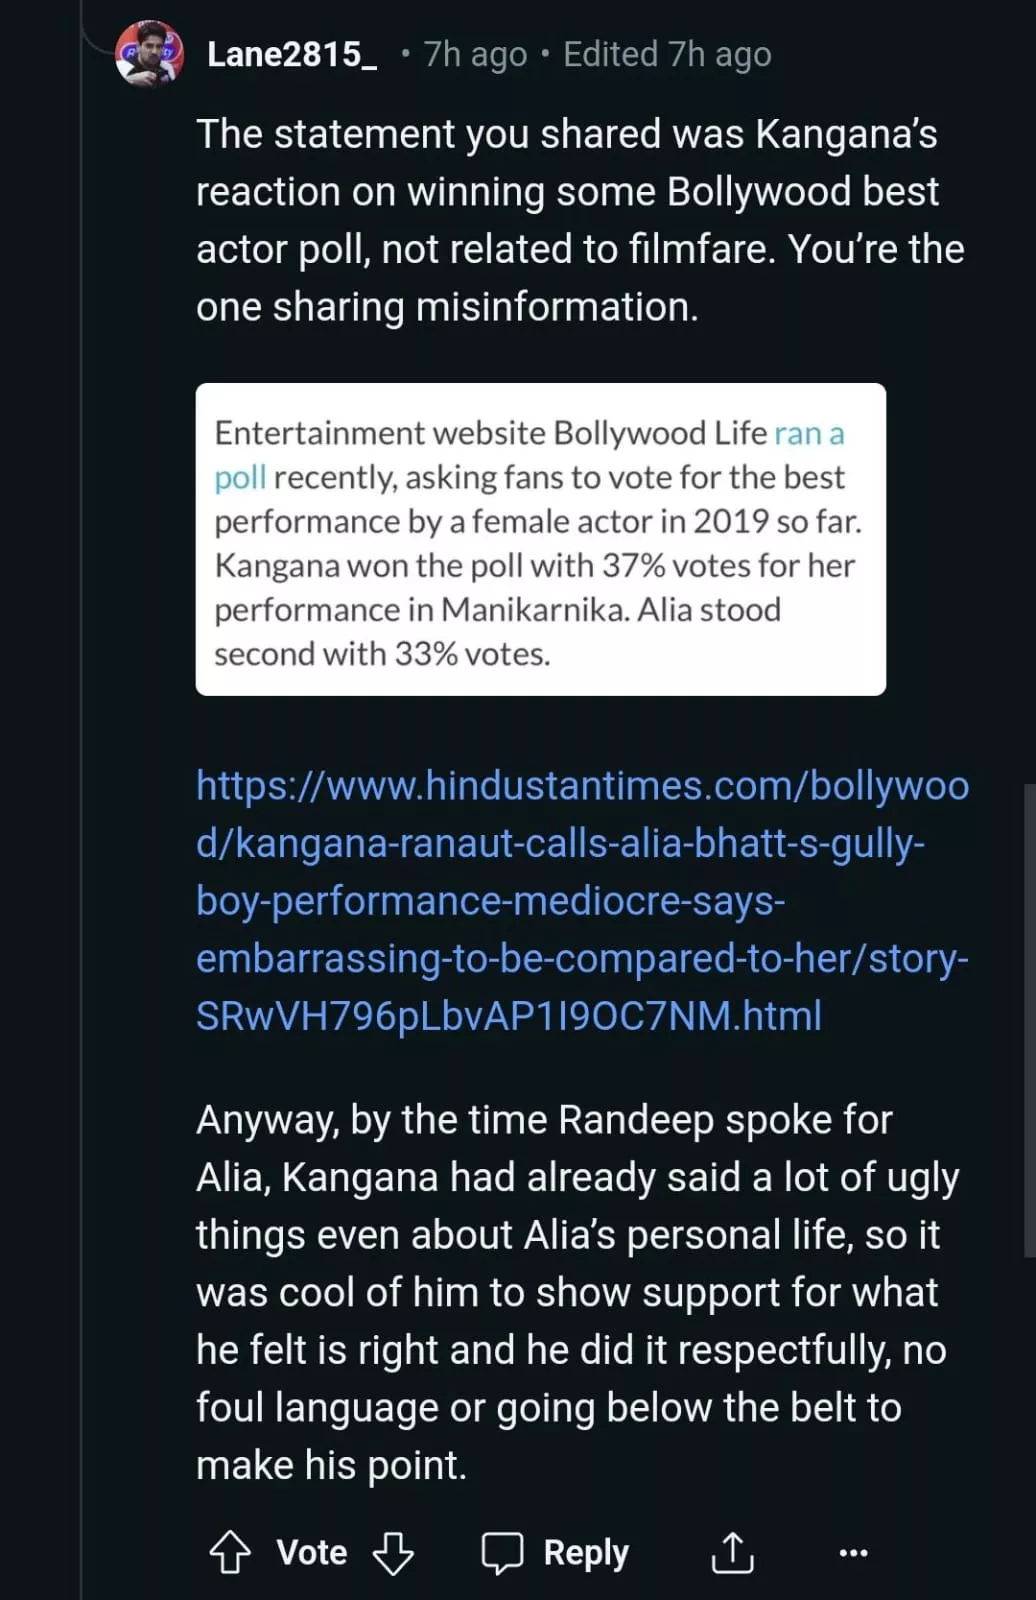1036x1600 pixels.
Task: Tap the Vote count label
Action: pyautogui.click(x=312, y=1552)
